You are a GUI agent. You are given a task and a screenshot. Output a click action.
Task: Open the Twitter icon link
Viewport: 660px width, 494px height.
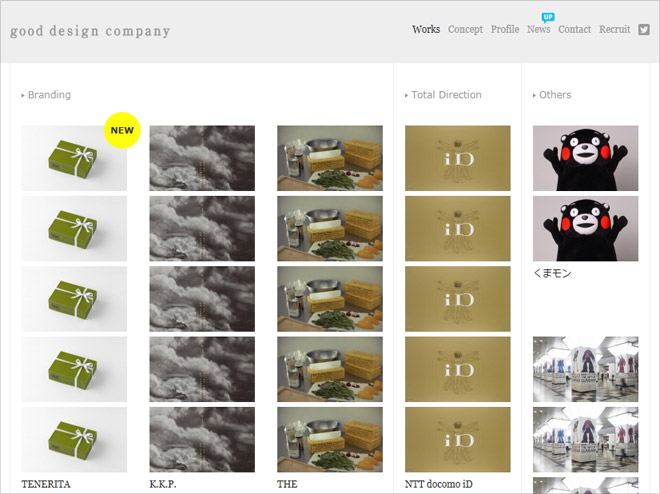[644, 29]
